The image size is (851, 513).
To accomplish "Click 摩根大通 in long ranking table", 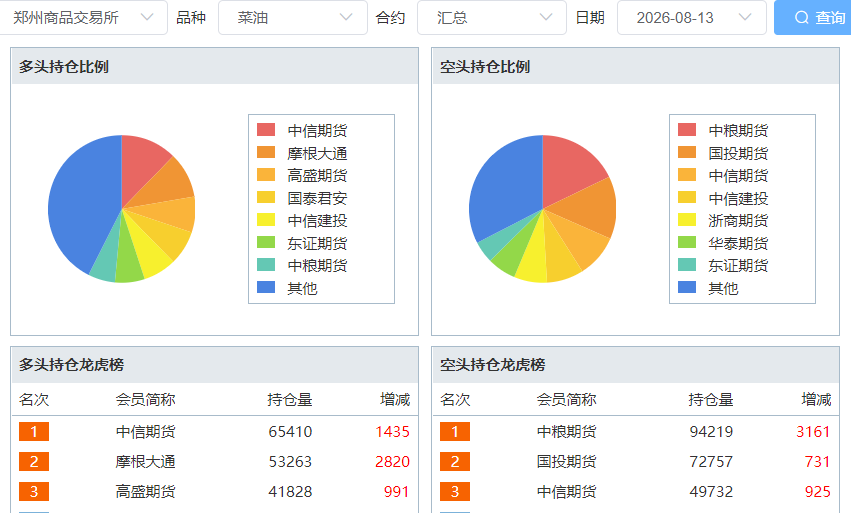I will [x=145, y=462].
